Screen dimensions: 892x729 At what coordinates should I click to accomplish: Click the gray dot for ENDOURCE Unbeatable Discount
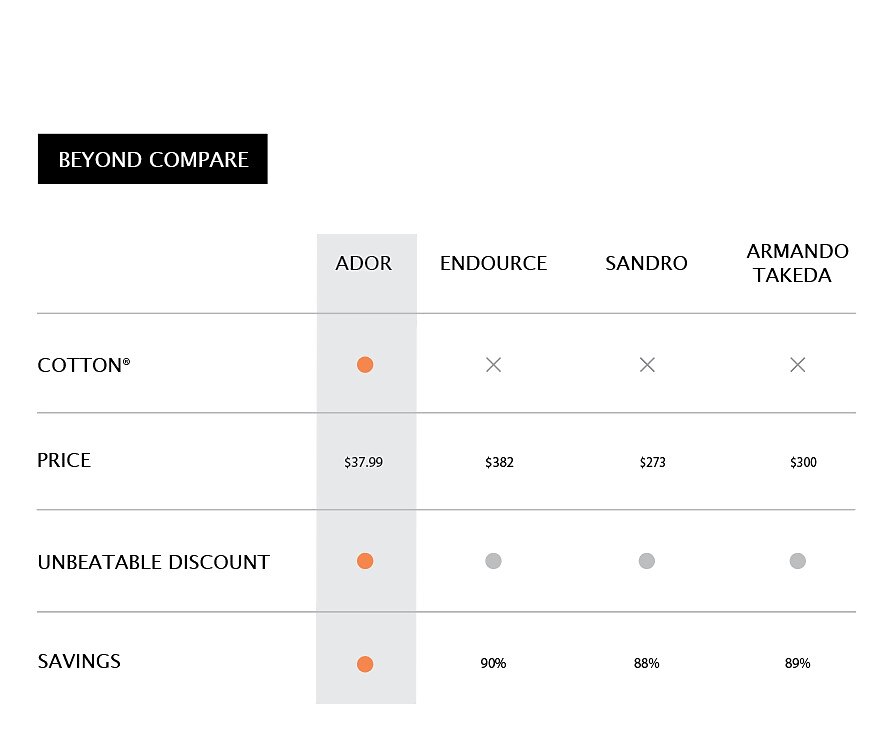click(x=493, y=561)
